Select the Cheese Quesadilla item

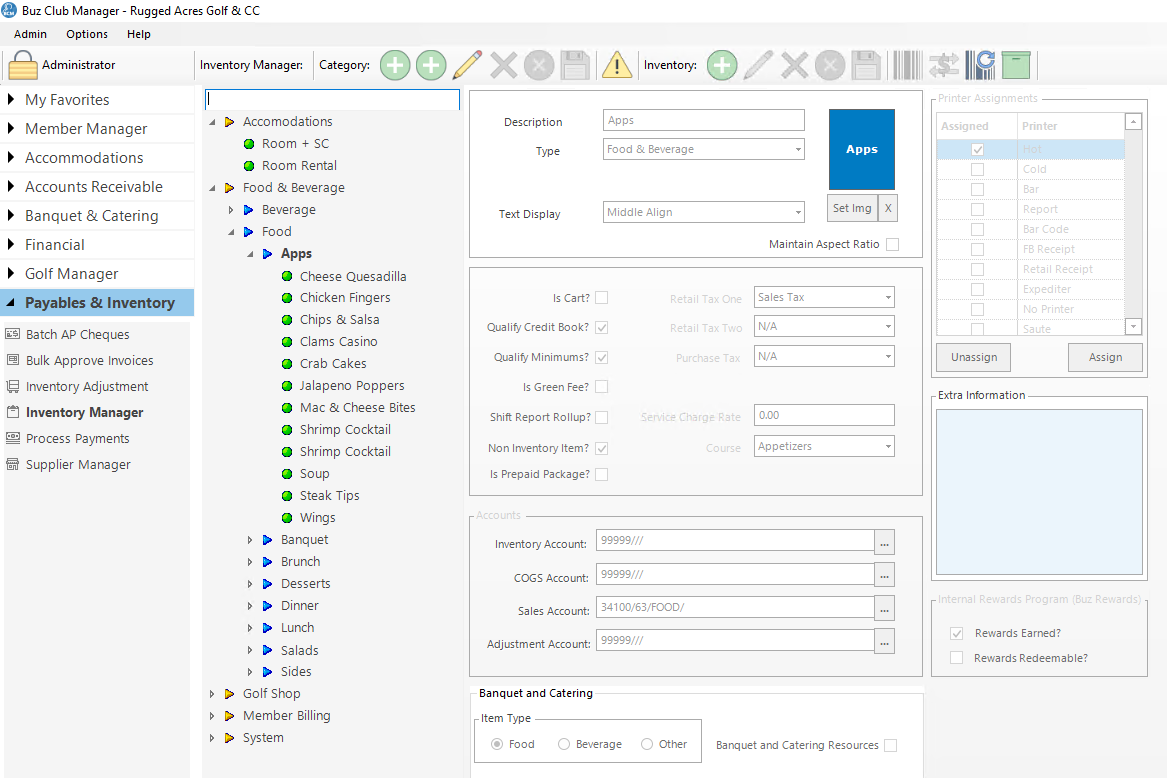pyautogui.click(x=353, y=276)
